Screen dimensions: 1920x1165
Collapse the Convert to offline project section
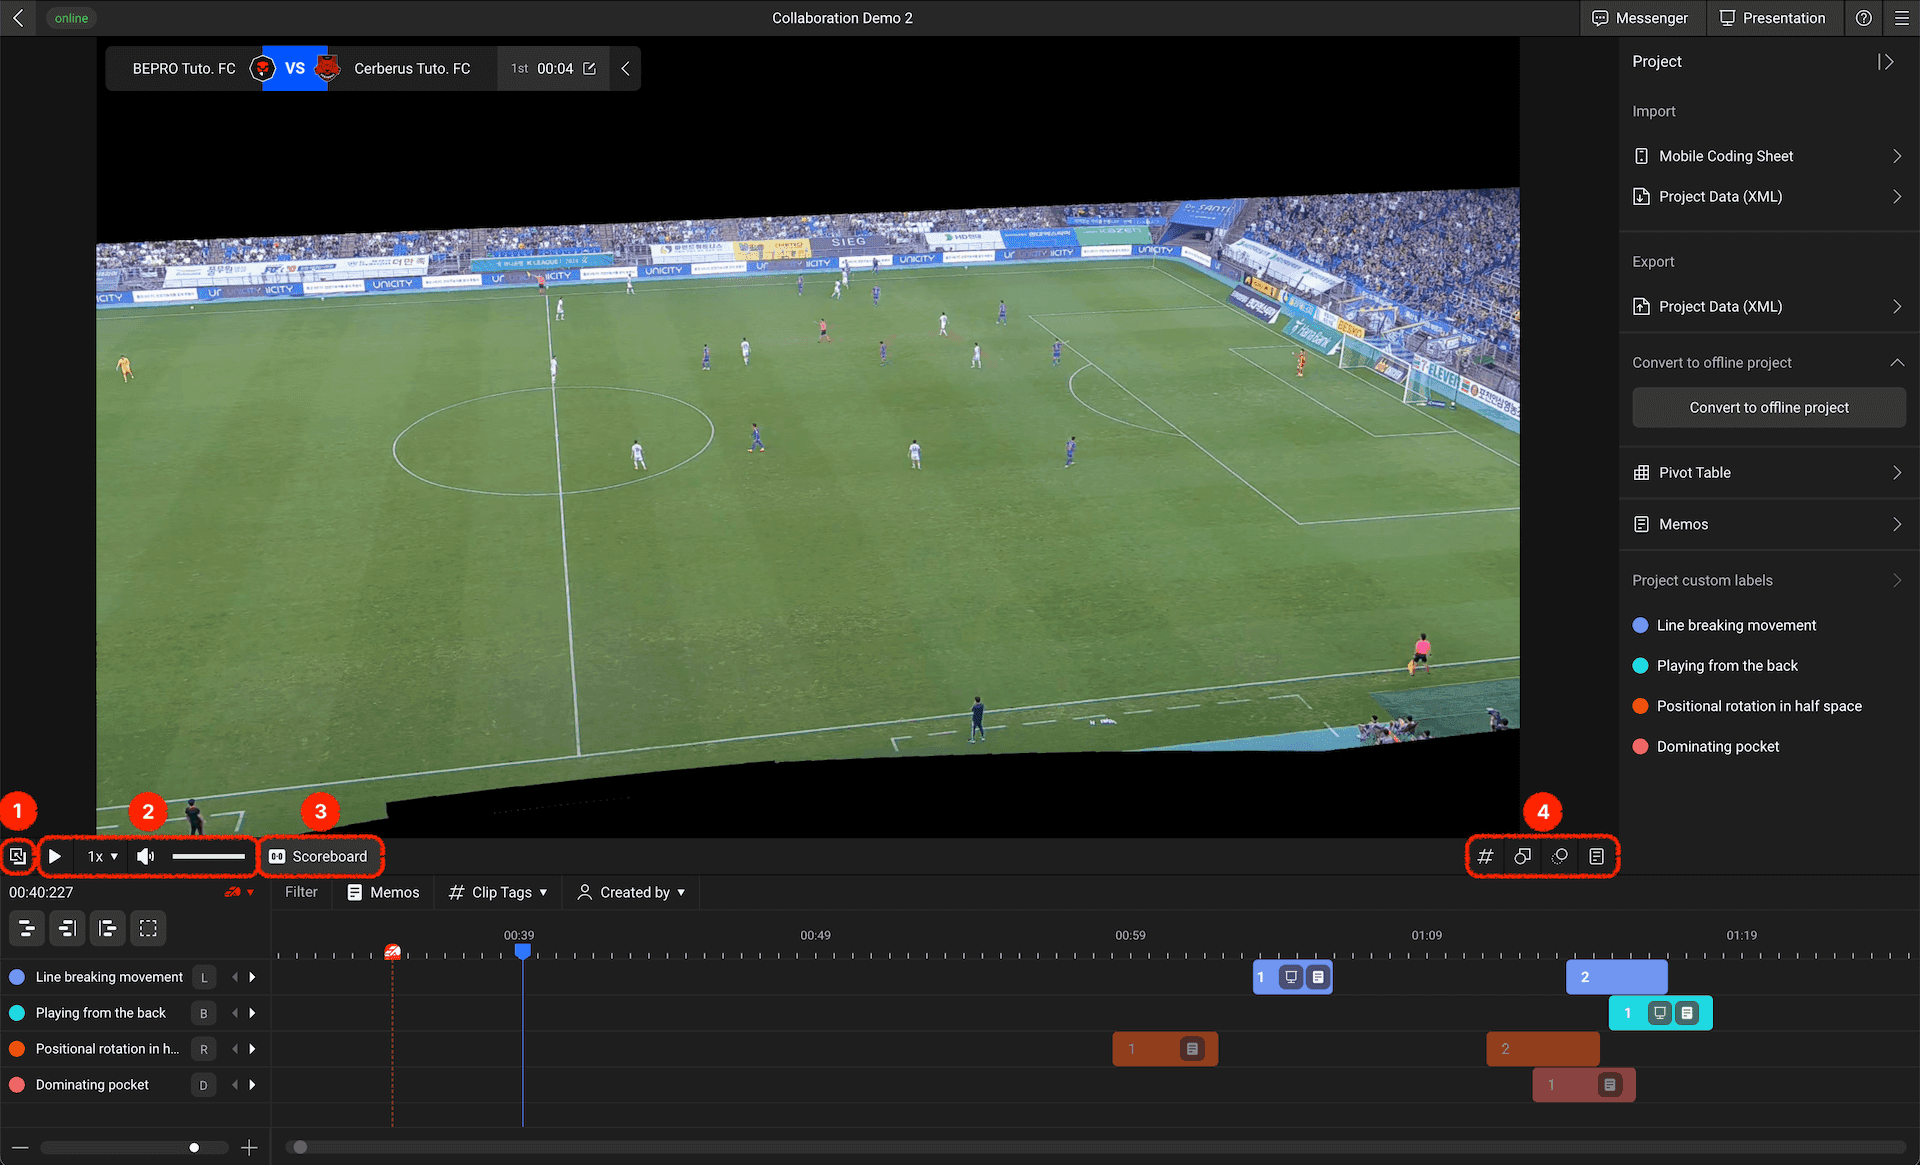coord(1896,363)
